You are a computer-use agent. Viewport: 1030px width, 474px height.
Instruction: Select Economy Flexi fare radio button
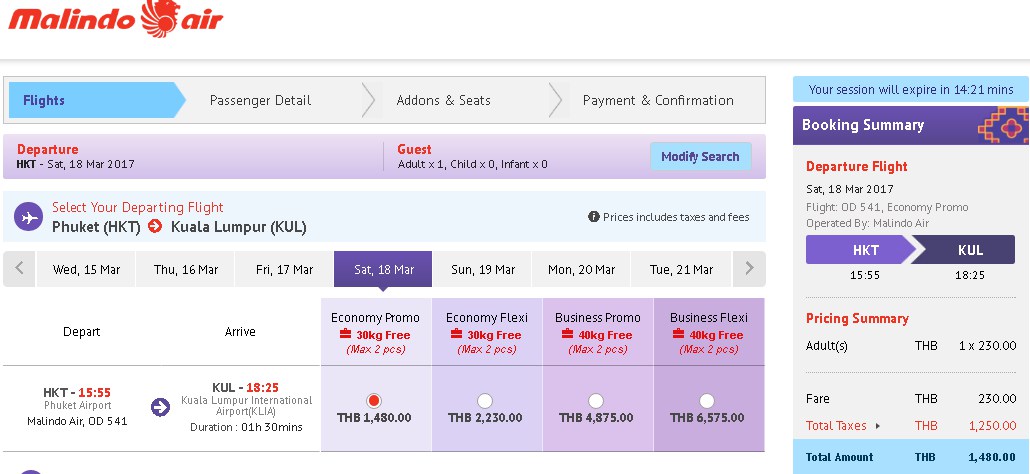485,400
